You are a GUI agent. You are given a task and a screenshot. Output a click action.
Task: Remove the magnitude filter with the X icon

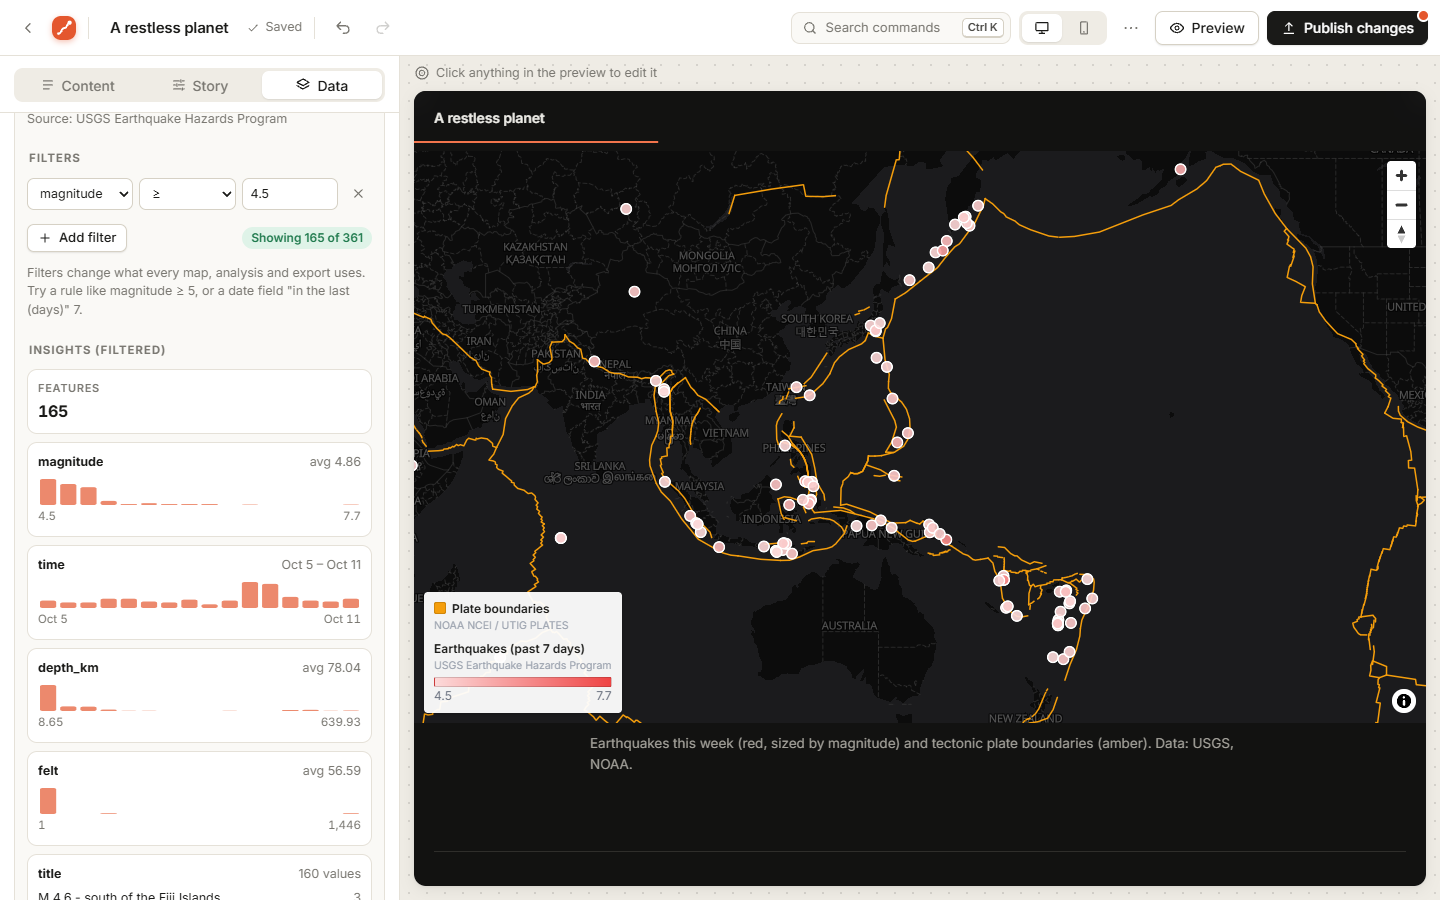click(x=358, y=194)
